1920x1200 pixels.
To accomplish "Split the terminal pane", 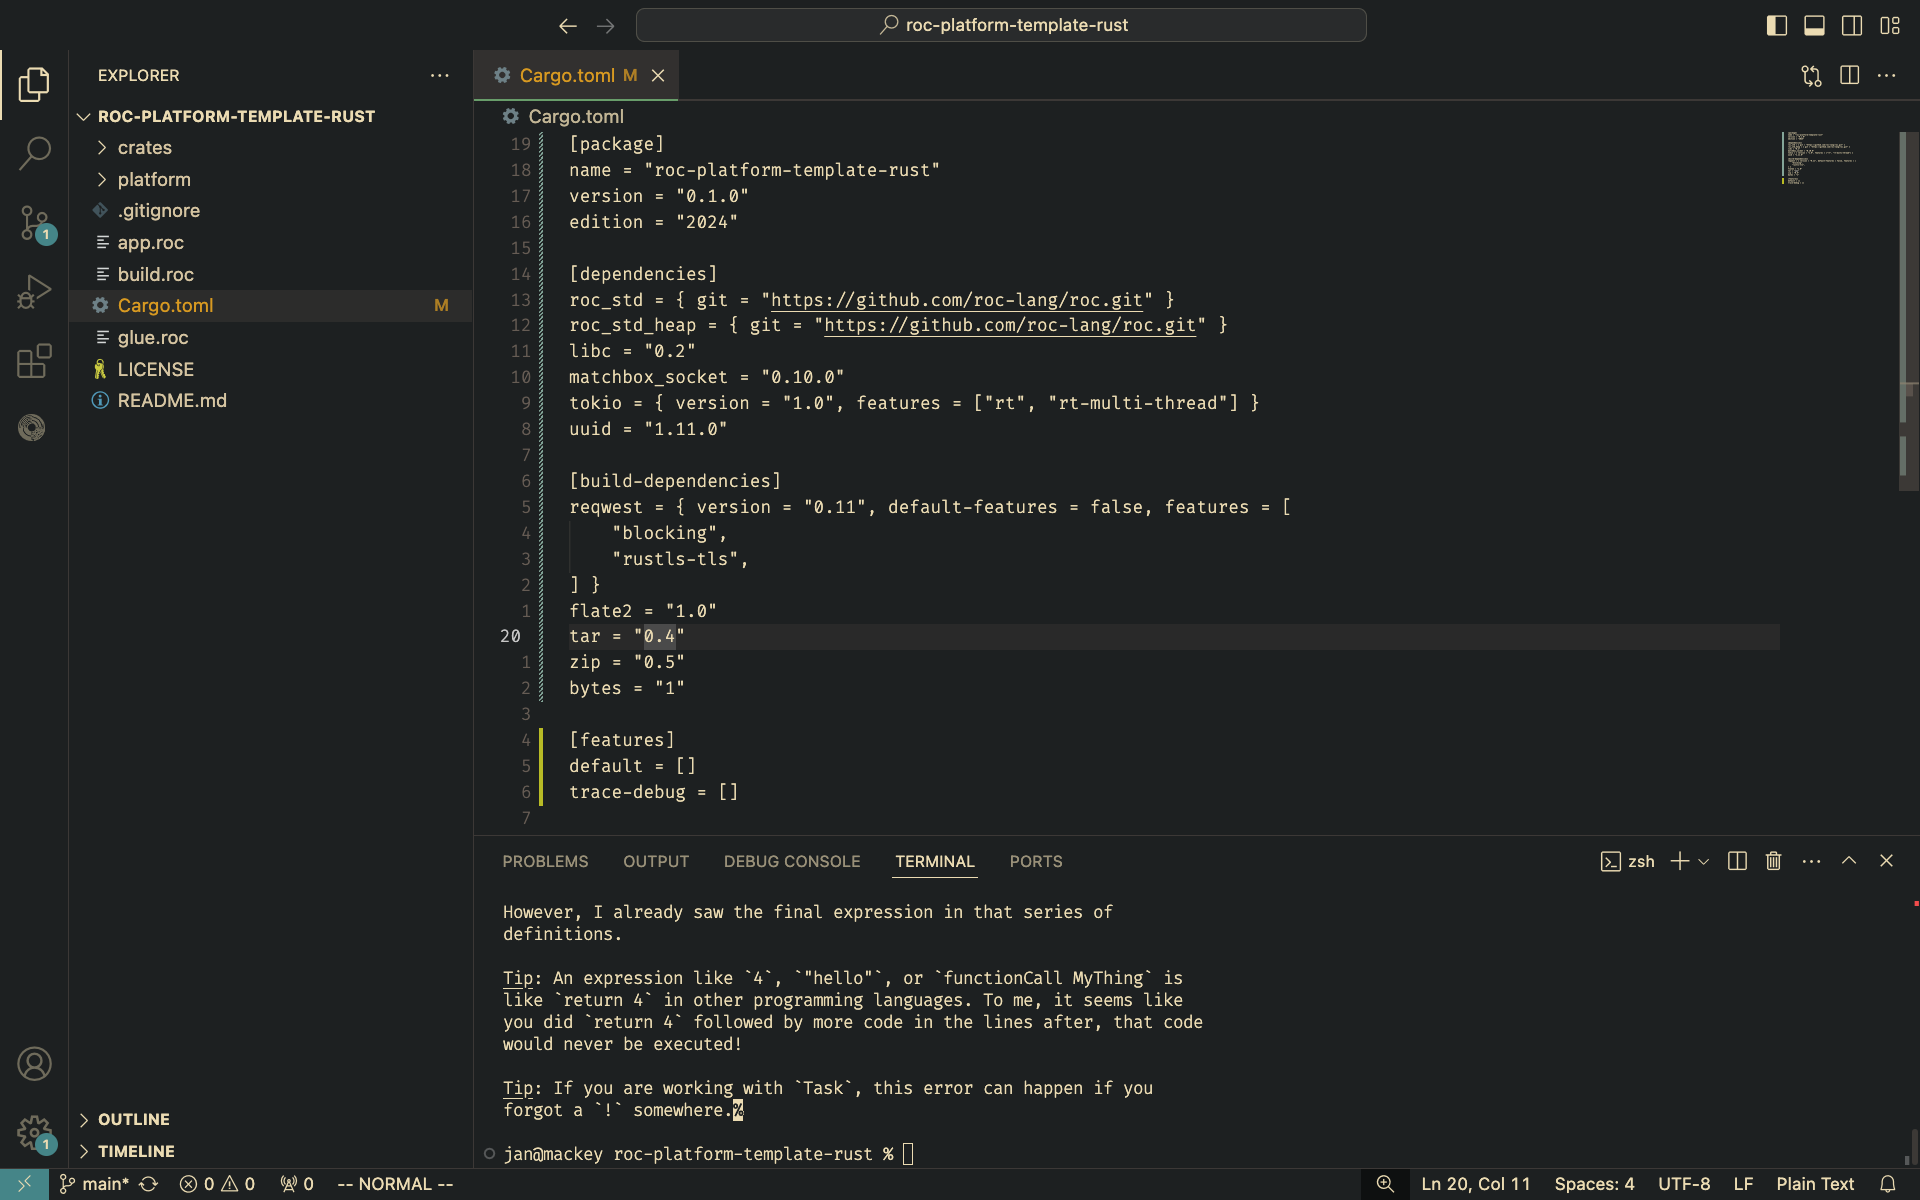I will pyautogui.click(x=1737, y=862).
